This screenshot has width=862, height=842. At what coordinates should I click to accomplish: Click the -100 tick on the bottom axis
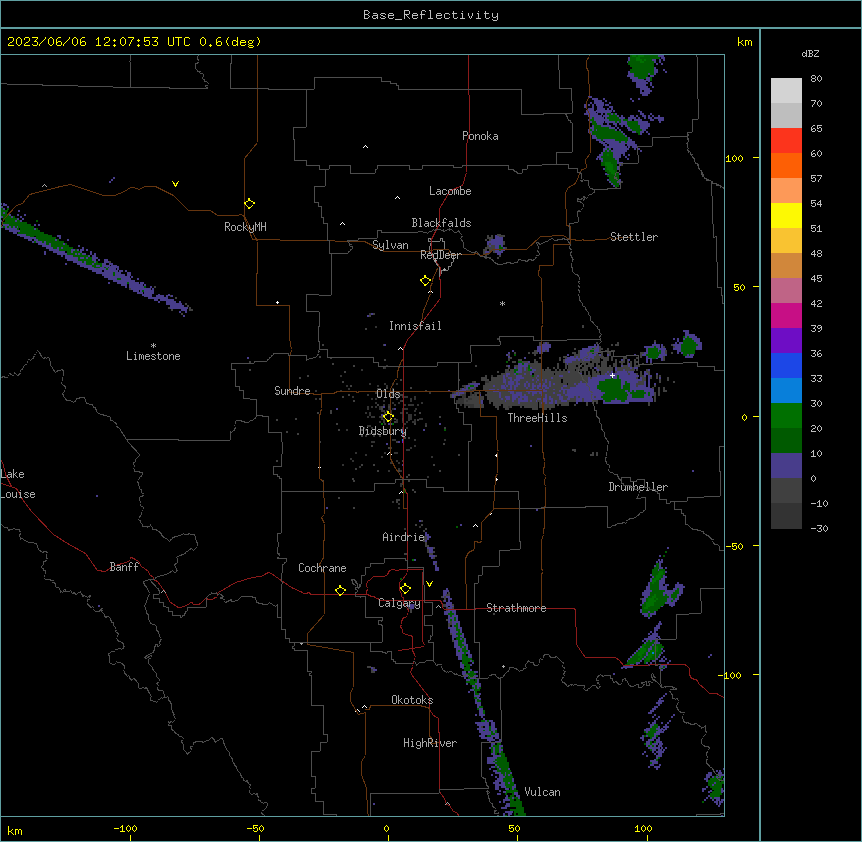[x=125, y=828]
